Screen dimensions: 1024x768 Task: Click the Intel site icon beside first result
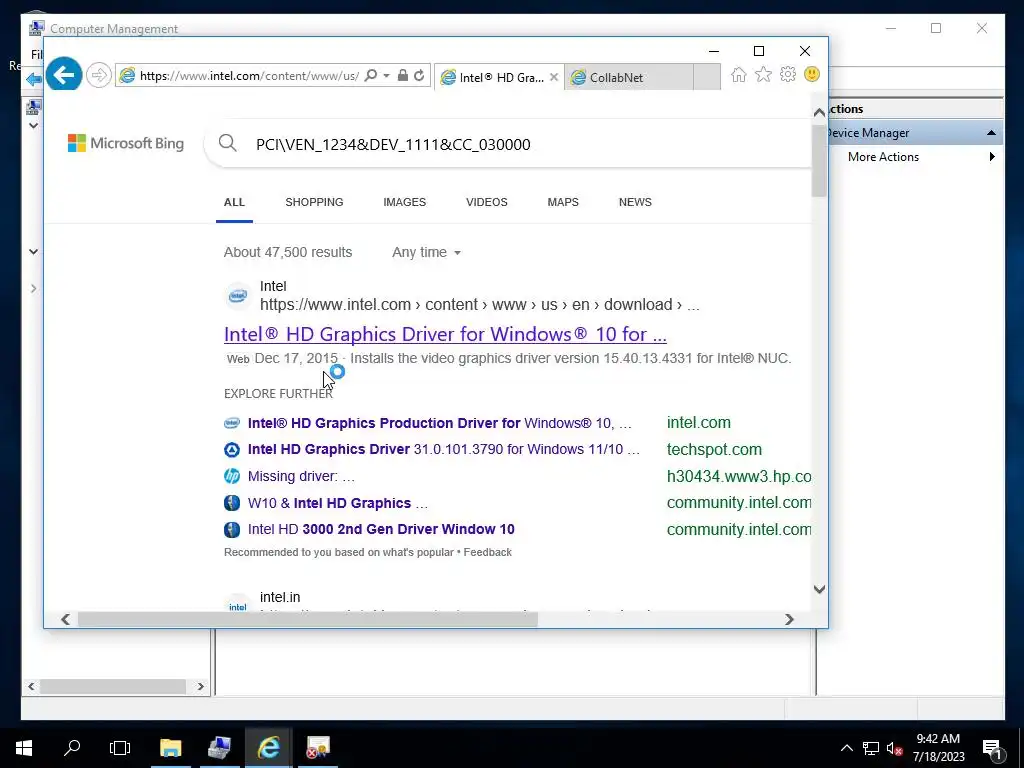coord(238,296)
